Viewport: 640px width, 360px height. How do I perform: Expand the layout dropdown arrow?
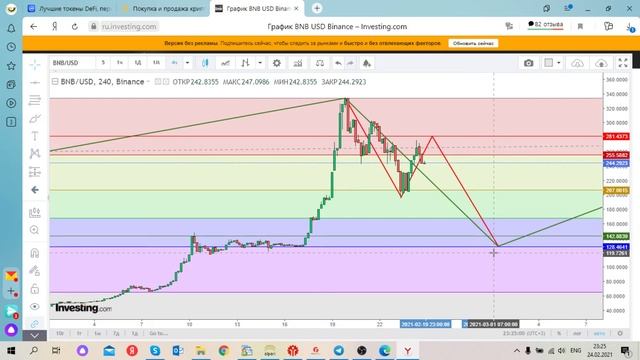[559, 63]
